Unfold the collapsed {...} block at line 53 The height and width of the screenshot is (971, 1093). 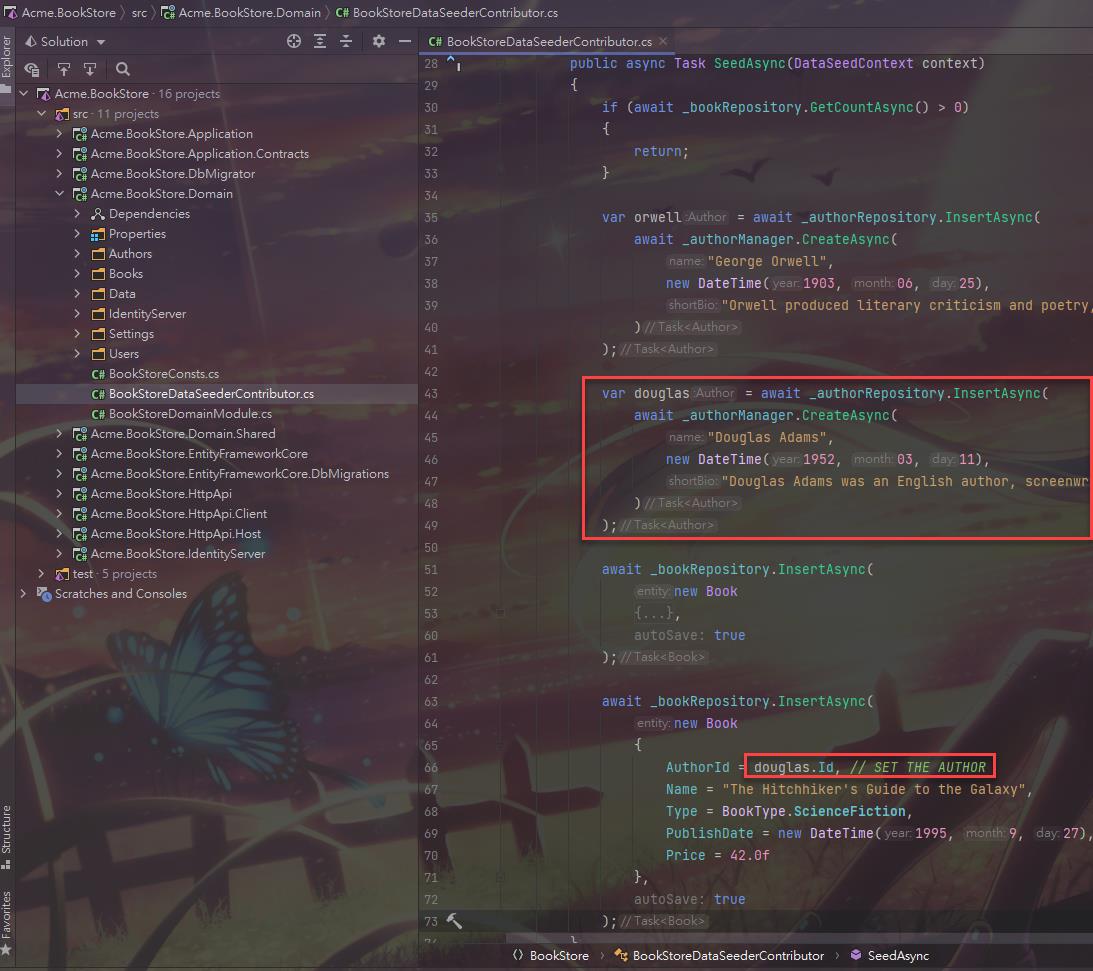tap(656, 613)
